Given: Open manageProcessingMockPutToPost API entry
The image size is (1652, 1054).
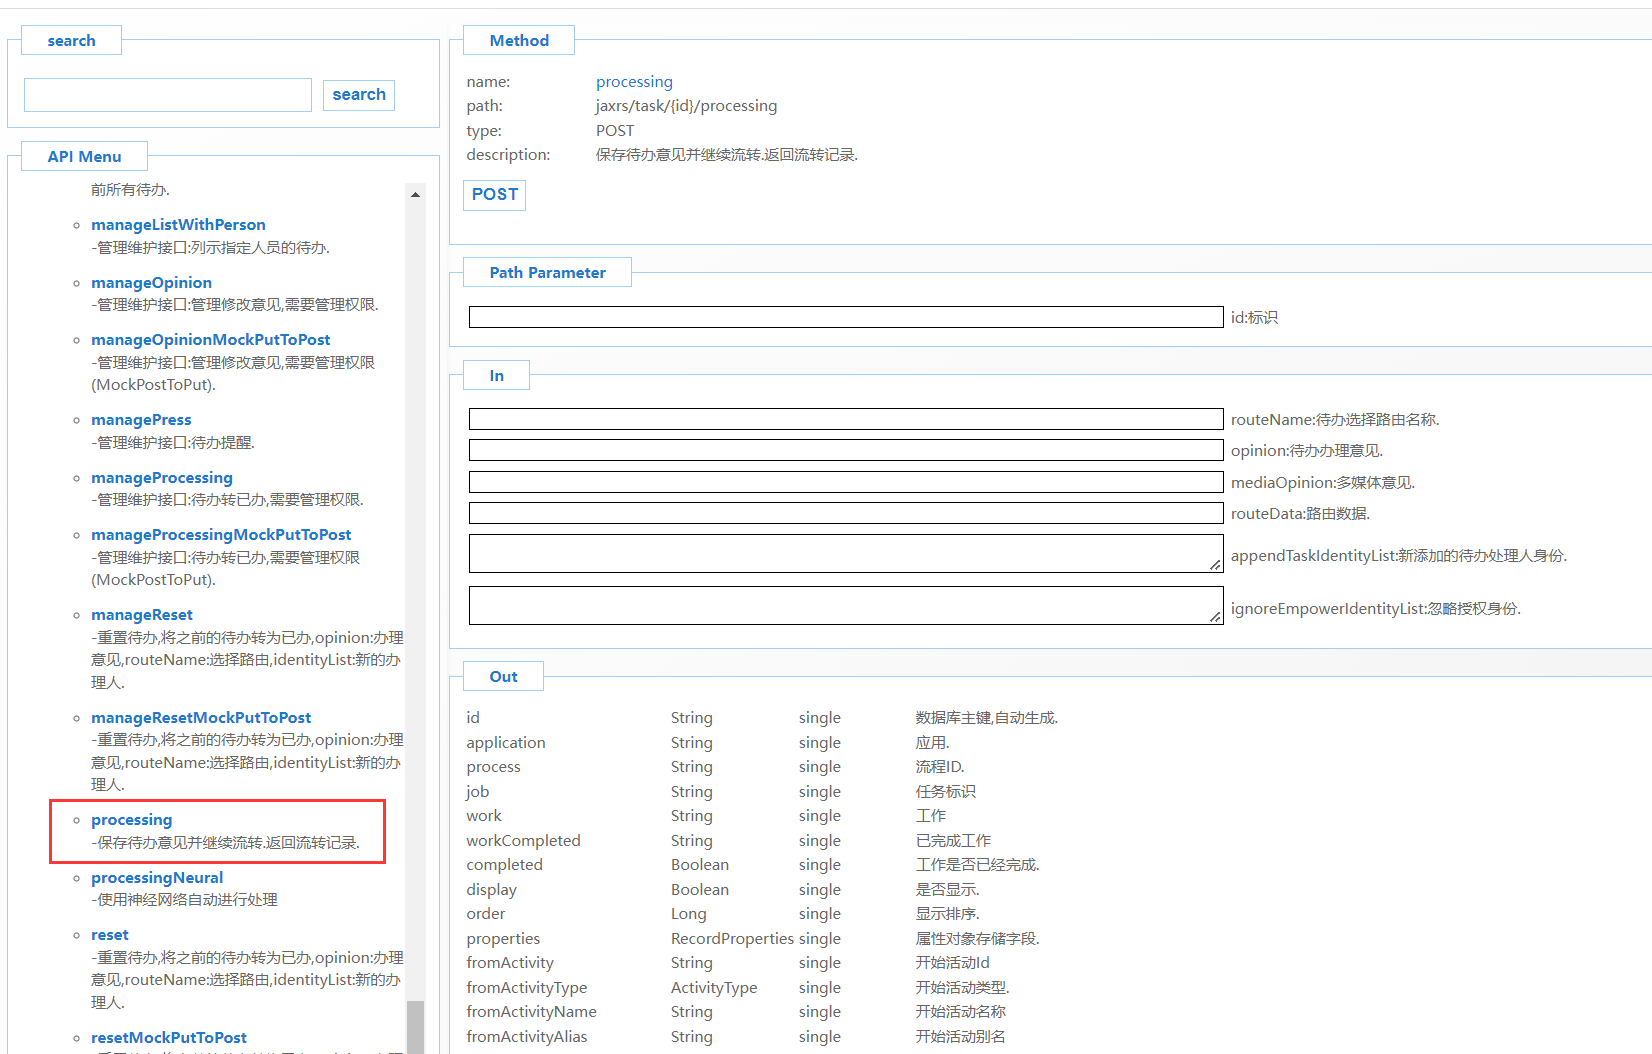Looking at the screenshot, I should coord(221,535).
